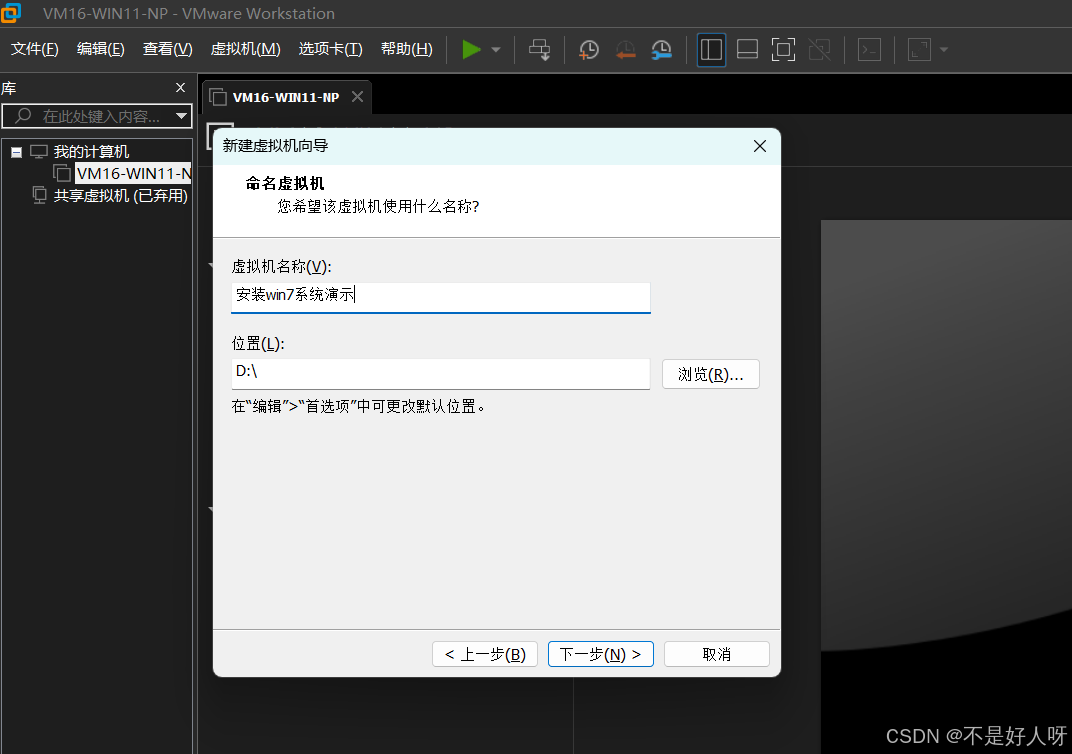Open snapshot manager wrench-clock icon
The image size is (1072, 754).
click(661, 49)
